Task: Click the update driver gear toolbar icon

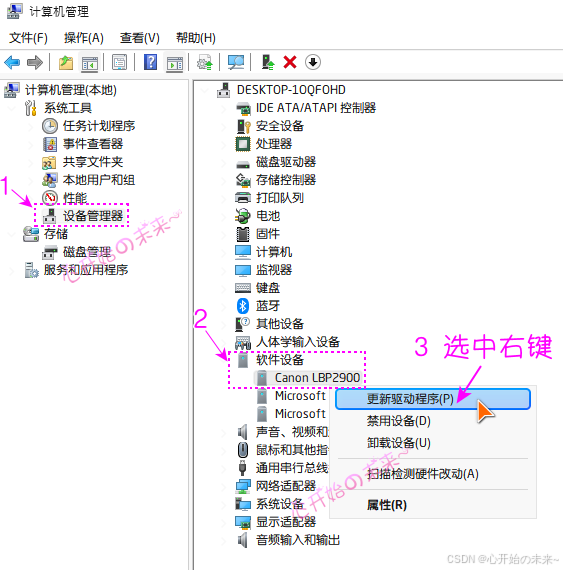Action: point(205,63)
